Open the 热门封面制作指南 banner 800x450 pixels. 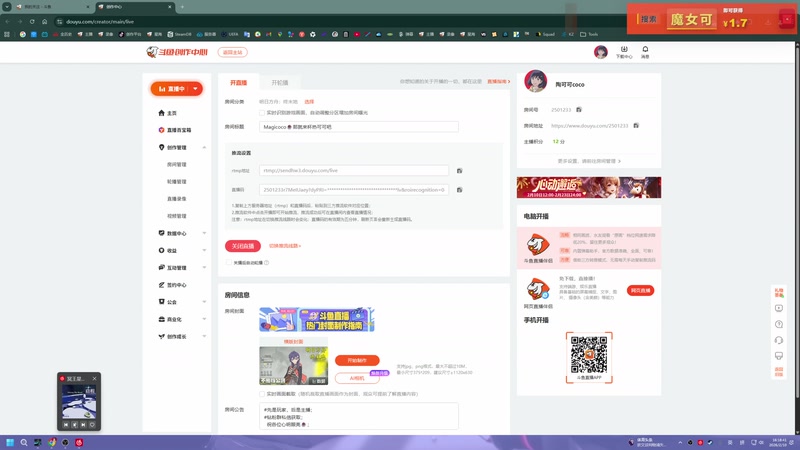coord(316,319)
